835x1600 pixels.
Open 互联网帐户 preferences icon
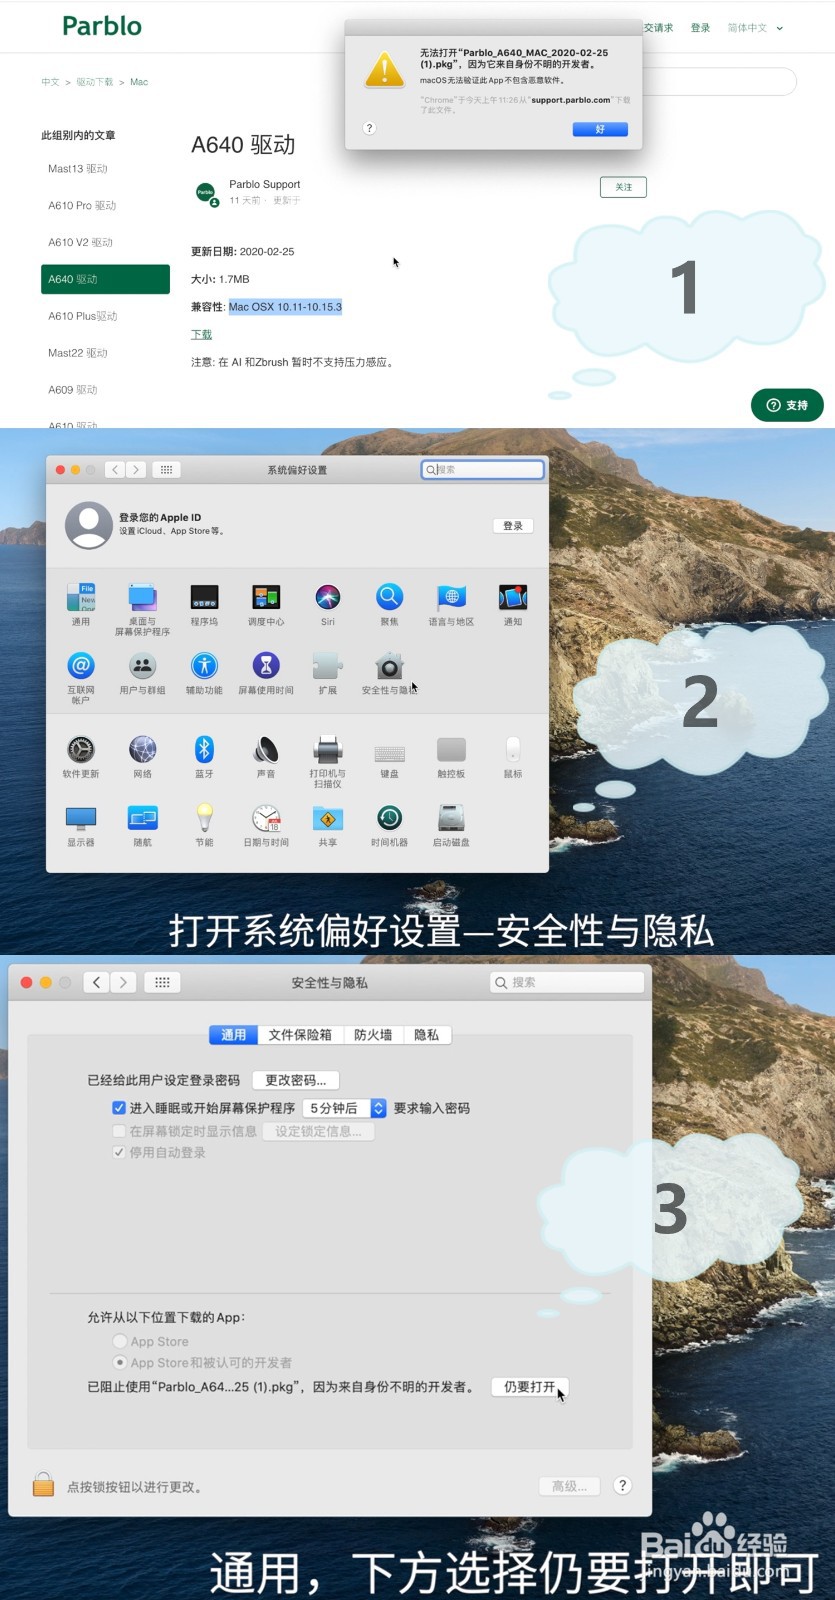[81, 666]
